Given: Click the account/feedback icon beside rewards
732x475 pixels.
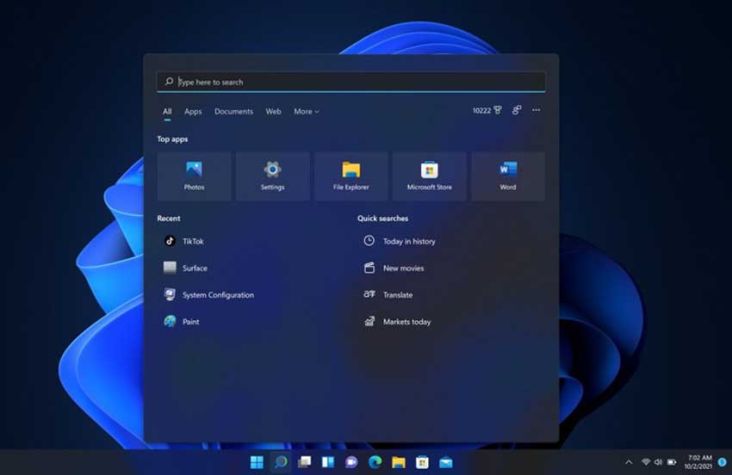Looking at the screenshot, I should (x=516, y=110).
